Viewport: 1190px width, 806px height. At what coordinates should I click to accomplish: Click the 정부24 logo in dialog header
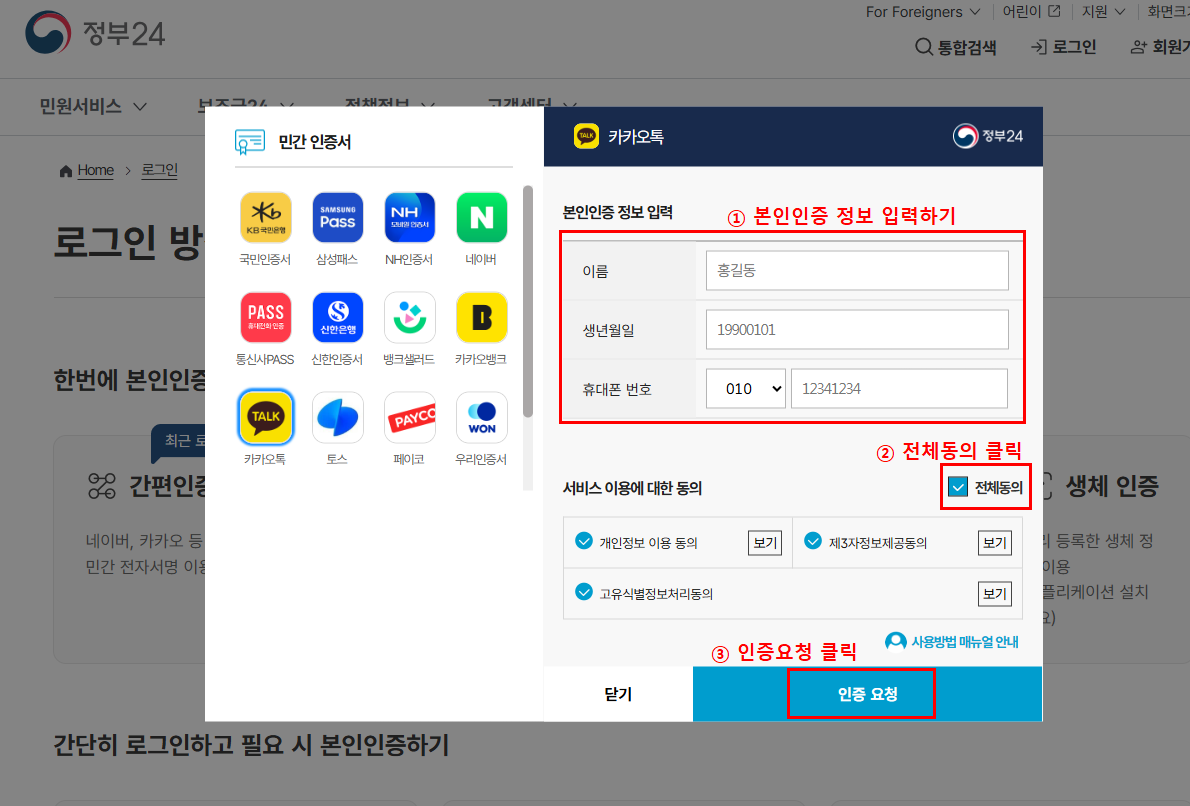point(987,137)
